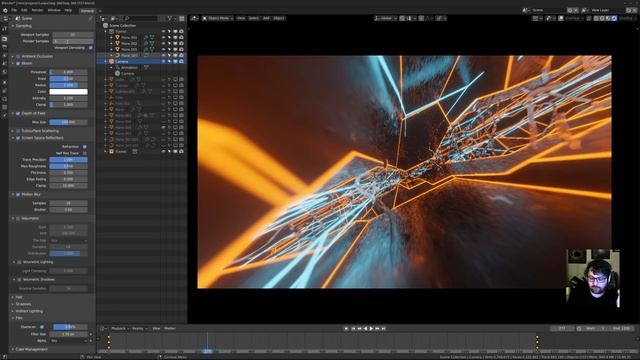Disable the Motion Blur checkbox
Viewport: 640px width, 360px height.
coord(18,194)
